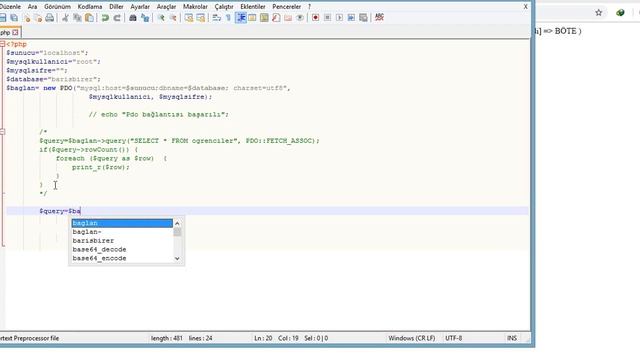Open the user defined language icon
The image size is (640, 360).
pyautogui.click(x=252, y=18)
